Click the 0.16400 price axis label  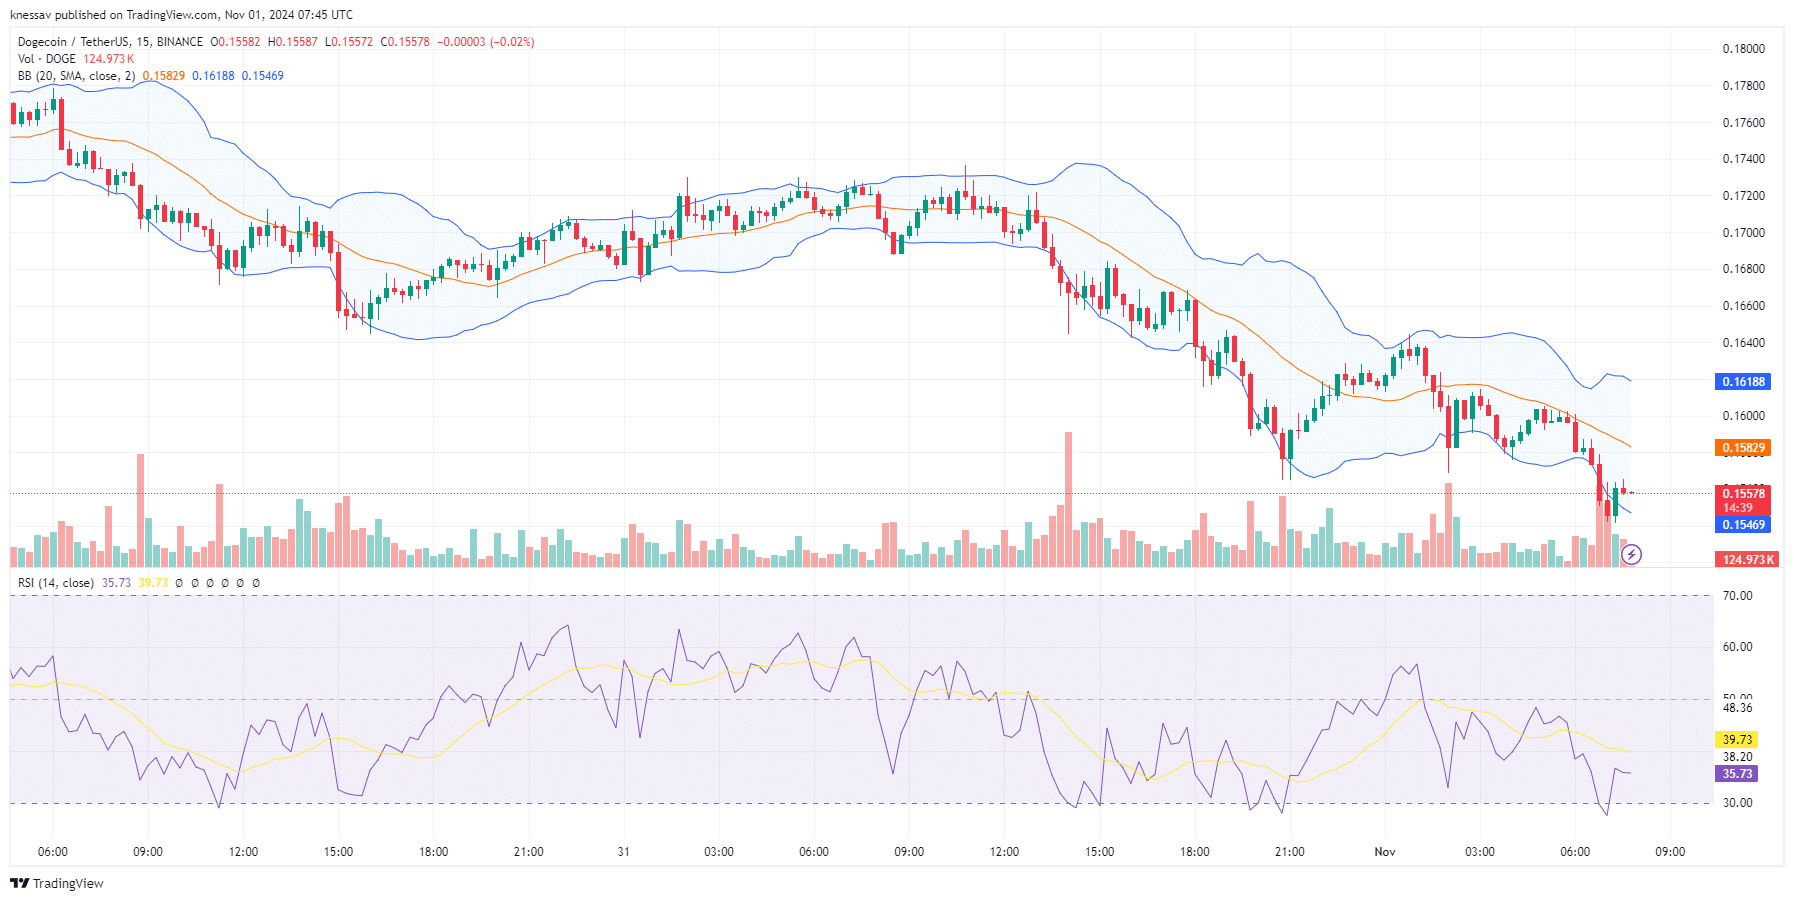(1743, 343)
